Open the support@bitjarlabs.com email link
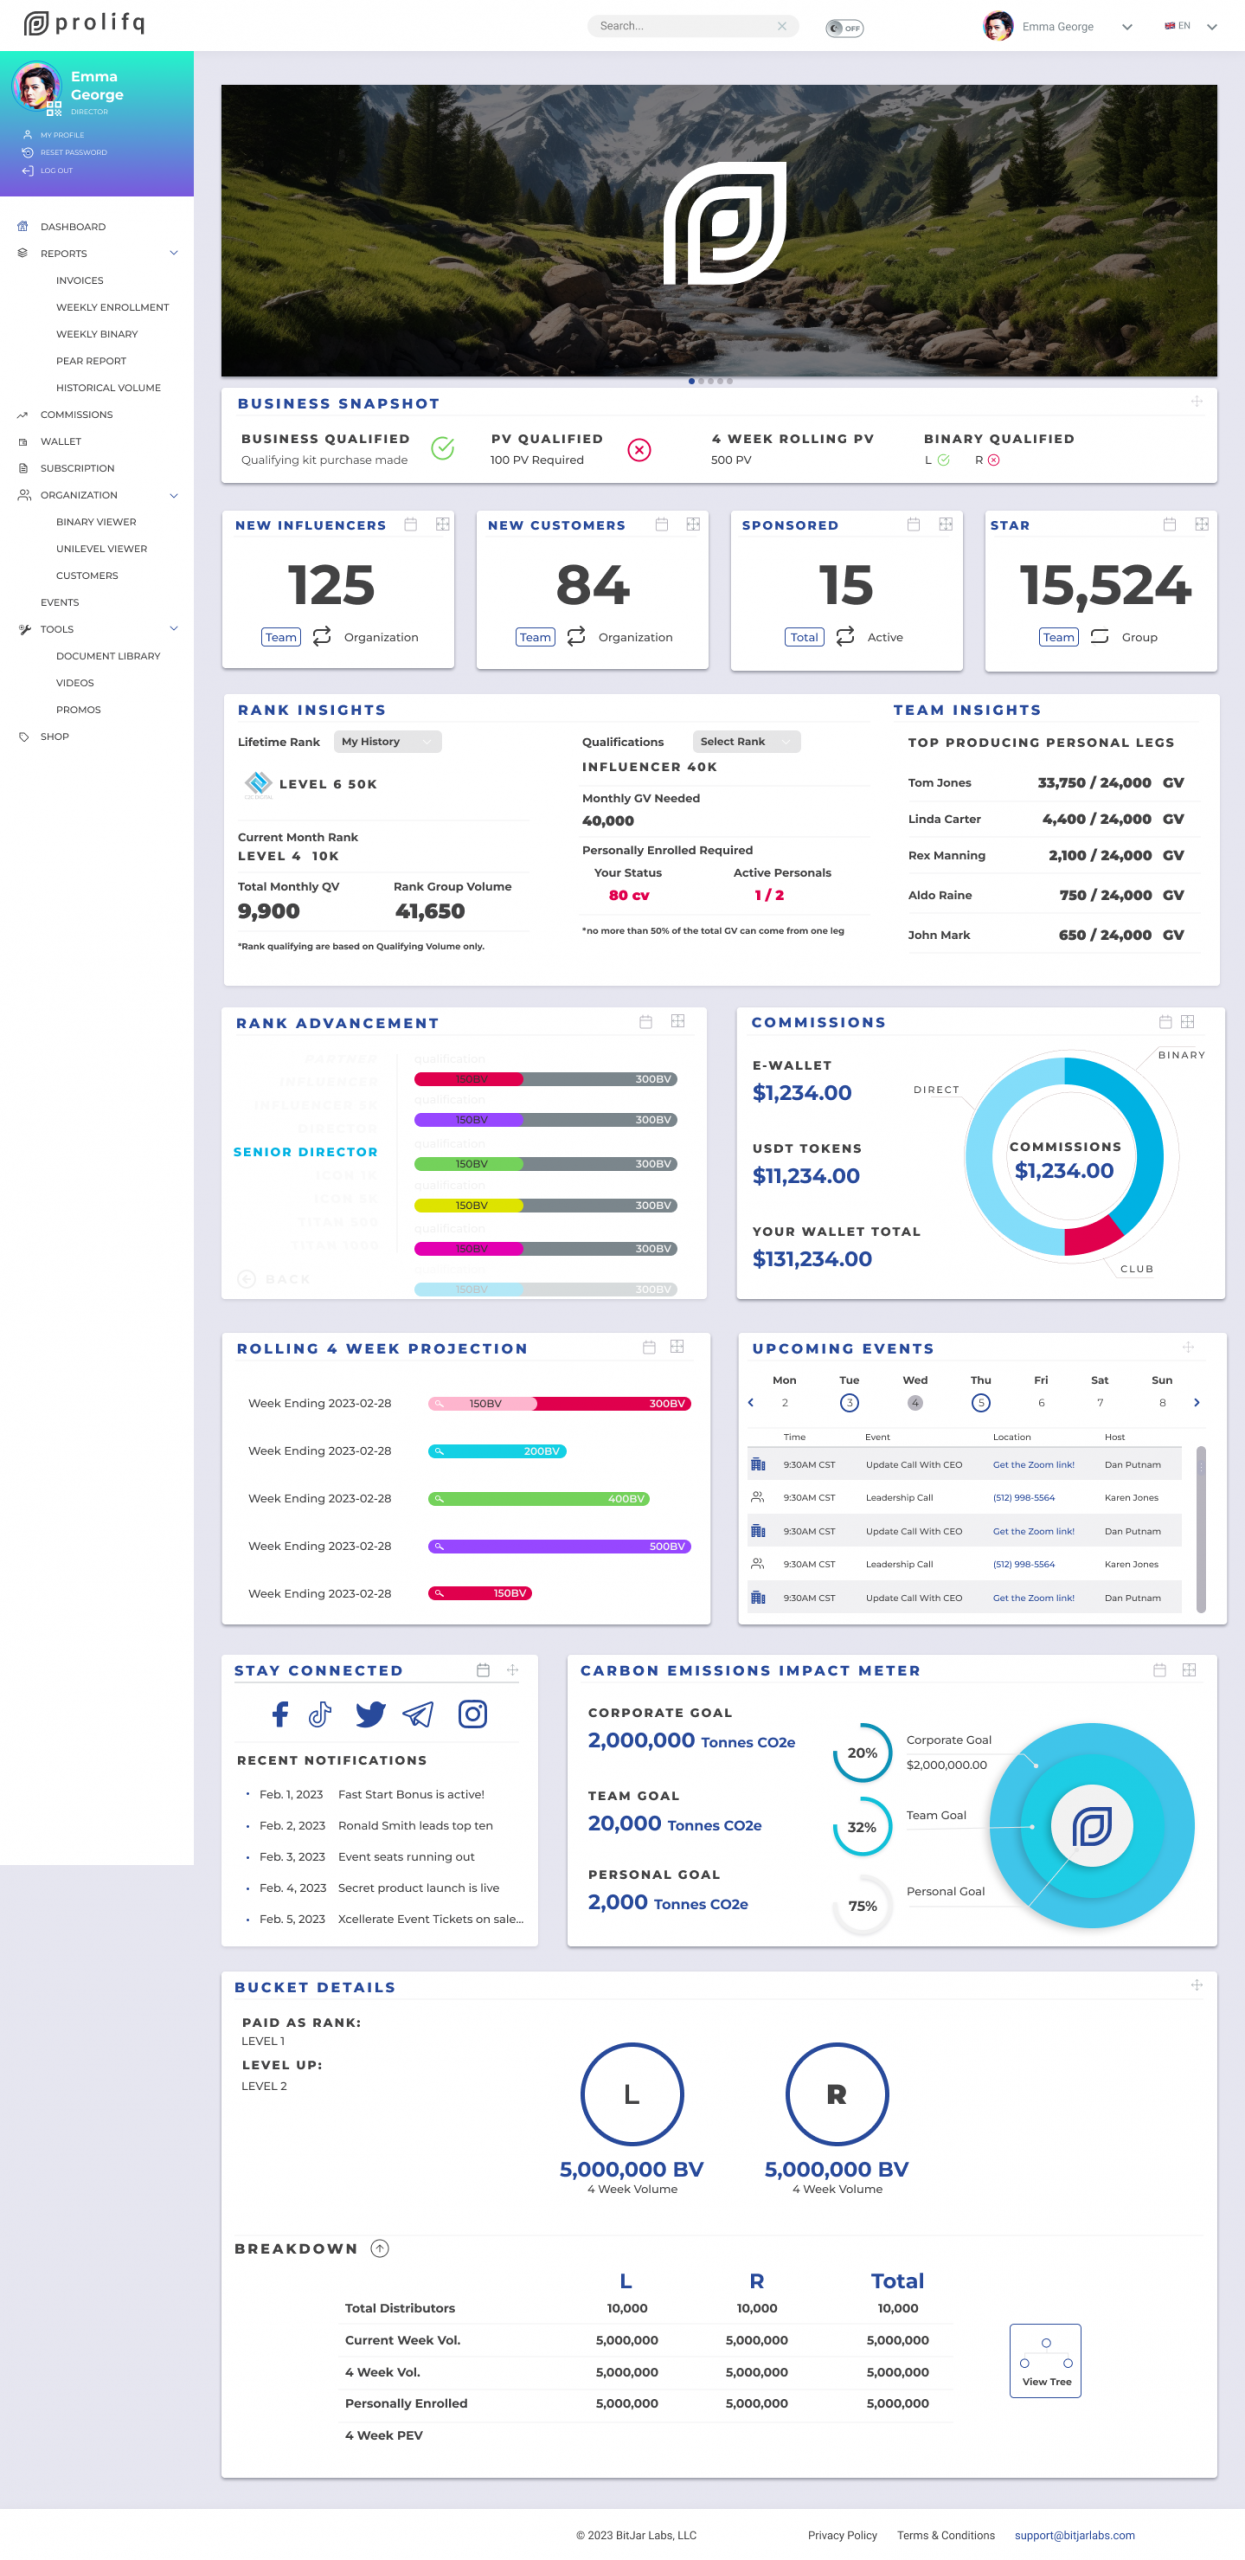Image resolution: width=1245 pixels, height=2560 pixels. click(x=1074, y=2534)
